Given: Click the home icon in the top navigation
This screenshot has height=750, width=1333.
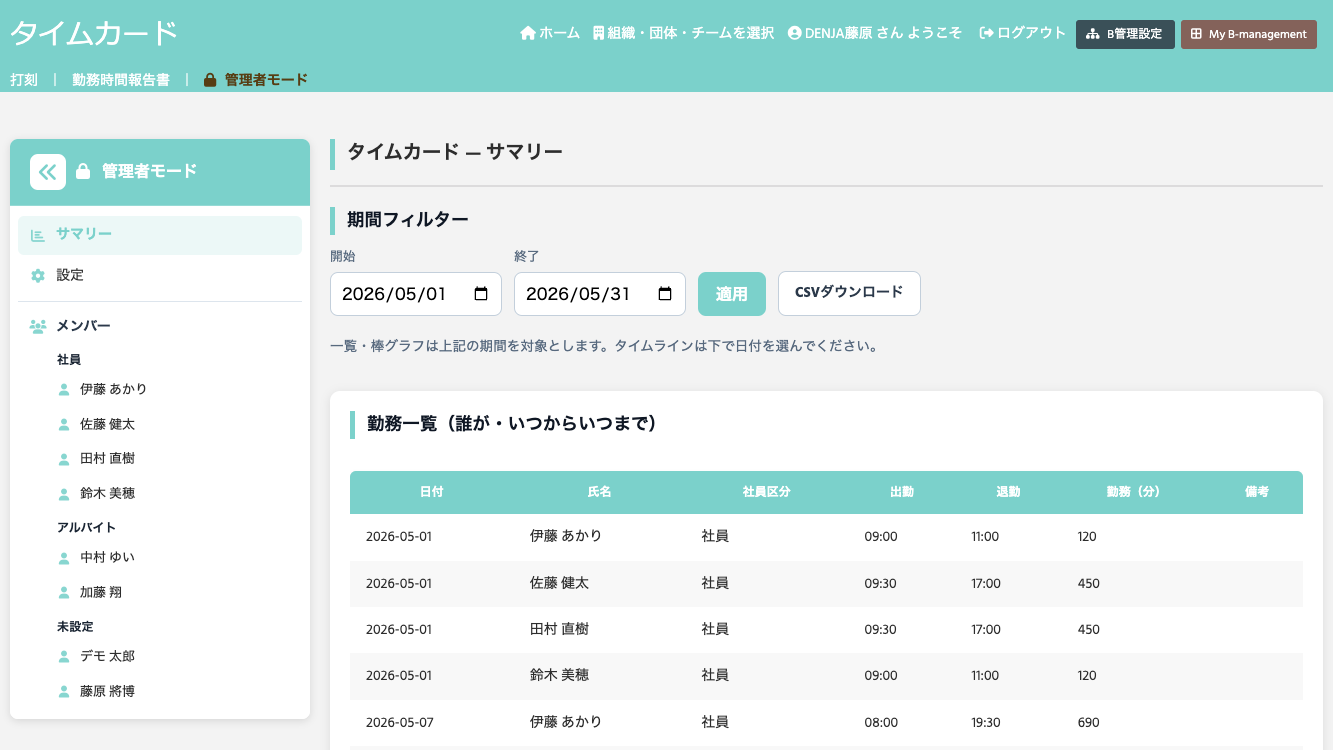Looking at the screenshot, I should pos(528,33).
